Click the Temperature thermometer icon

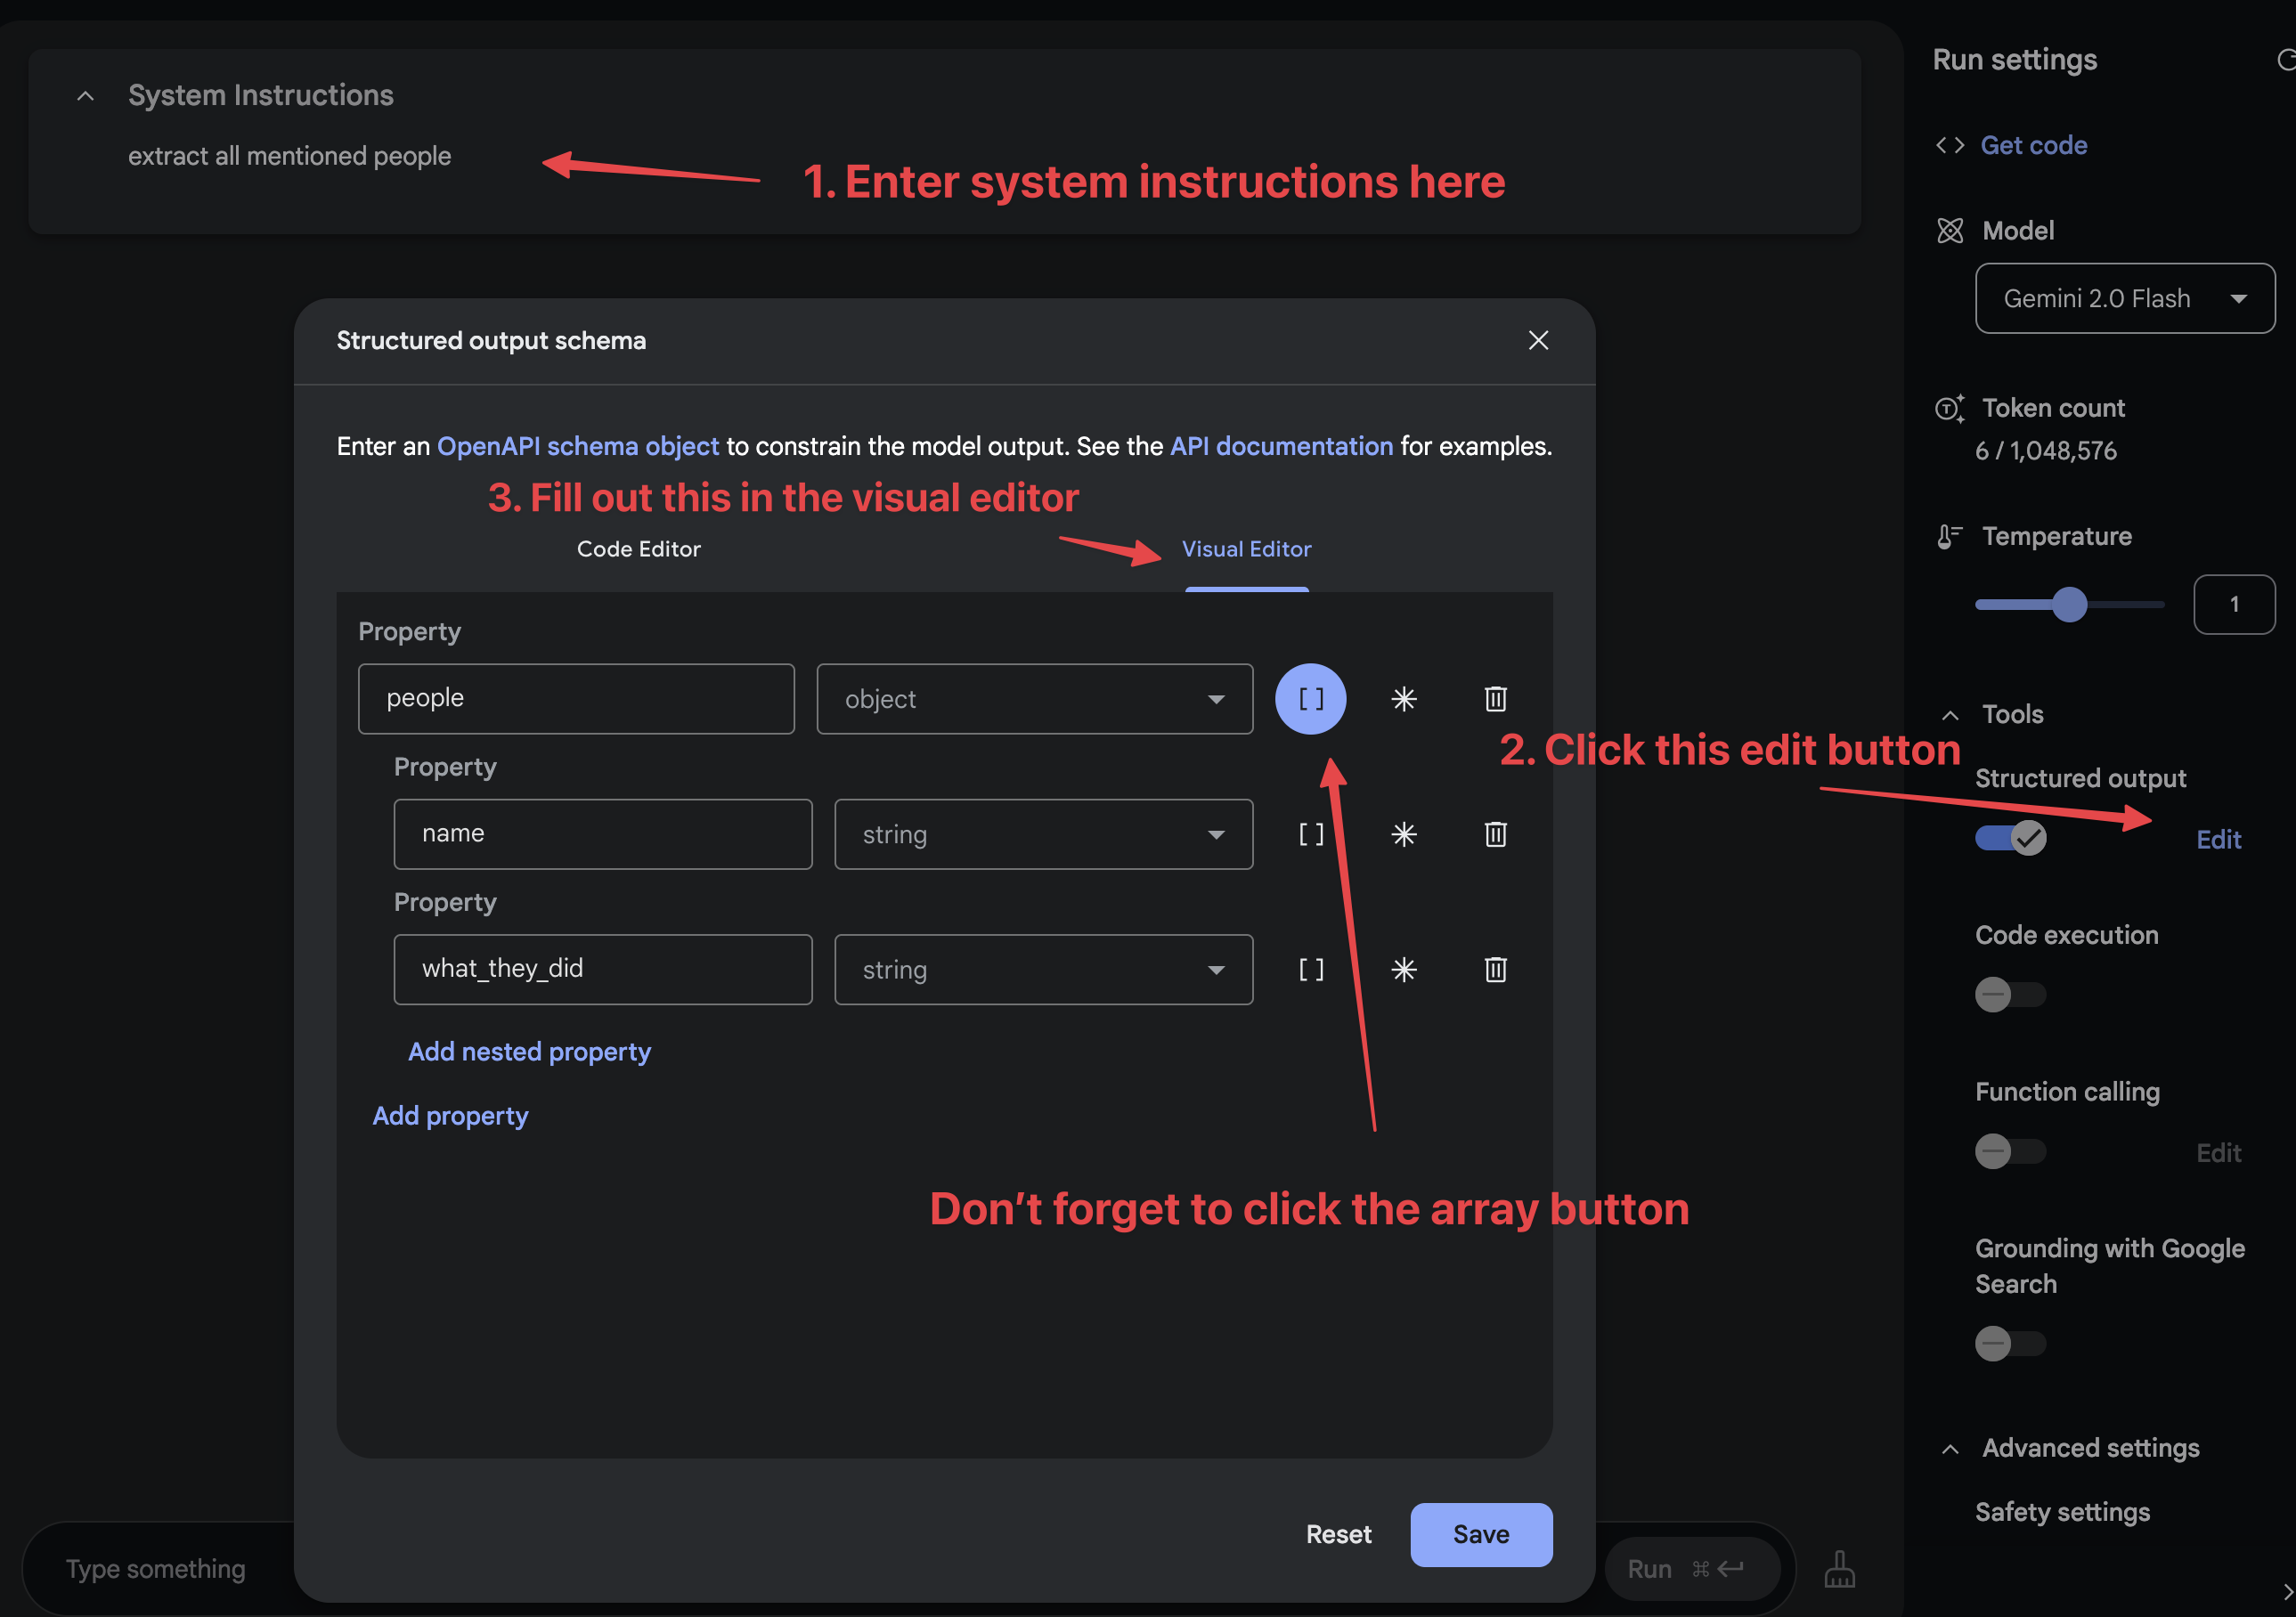click(1949, 537)
